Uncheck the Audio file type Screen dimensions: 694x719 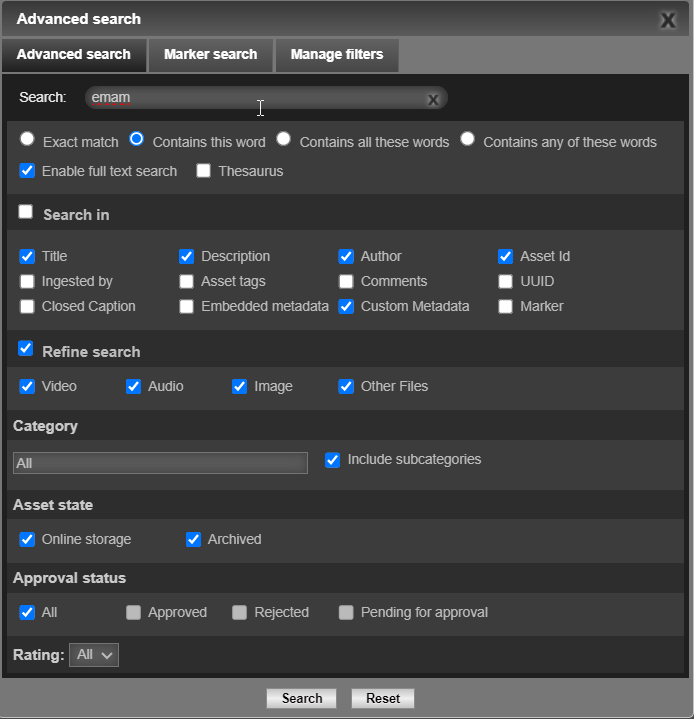[x=133, y=387]
